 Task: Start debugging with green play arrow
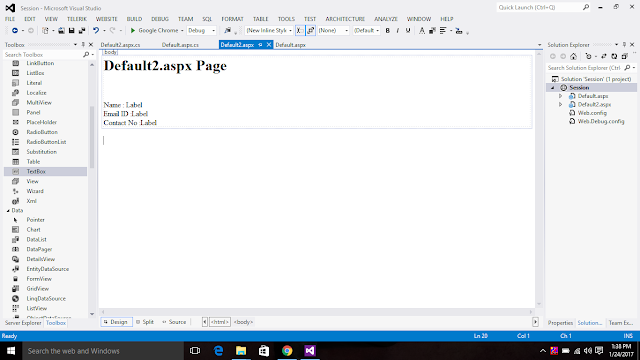[133, 31]
